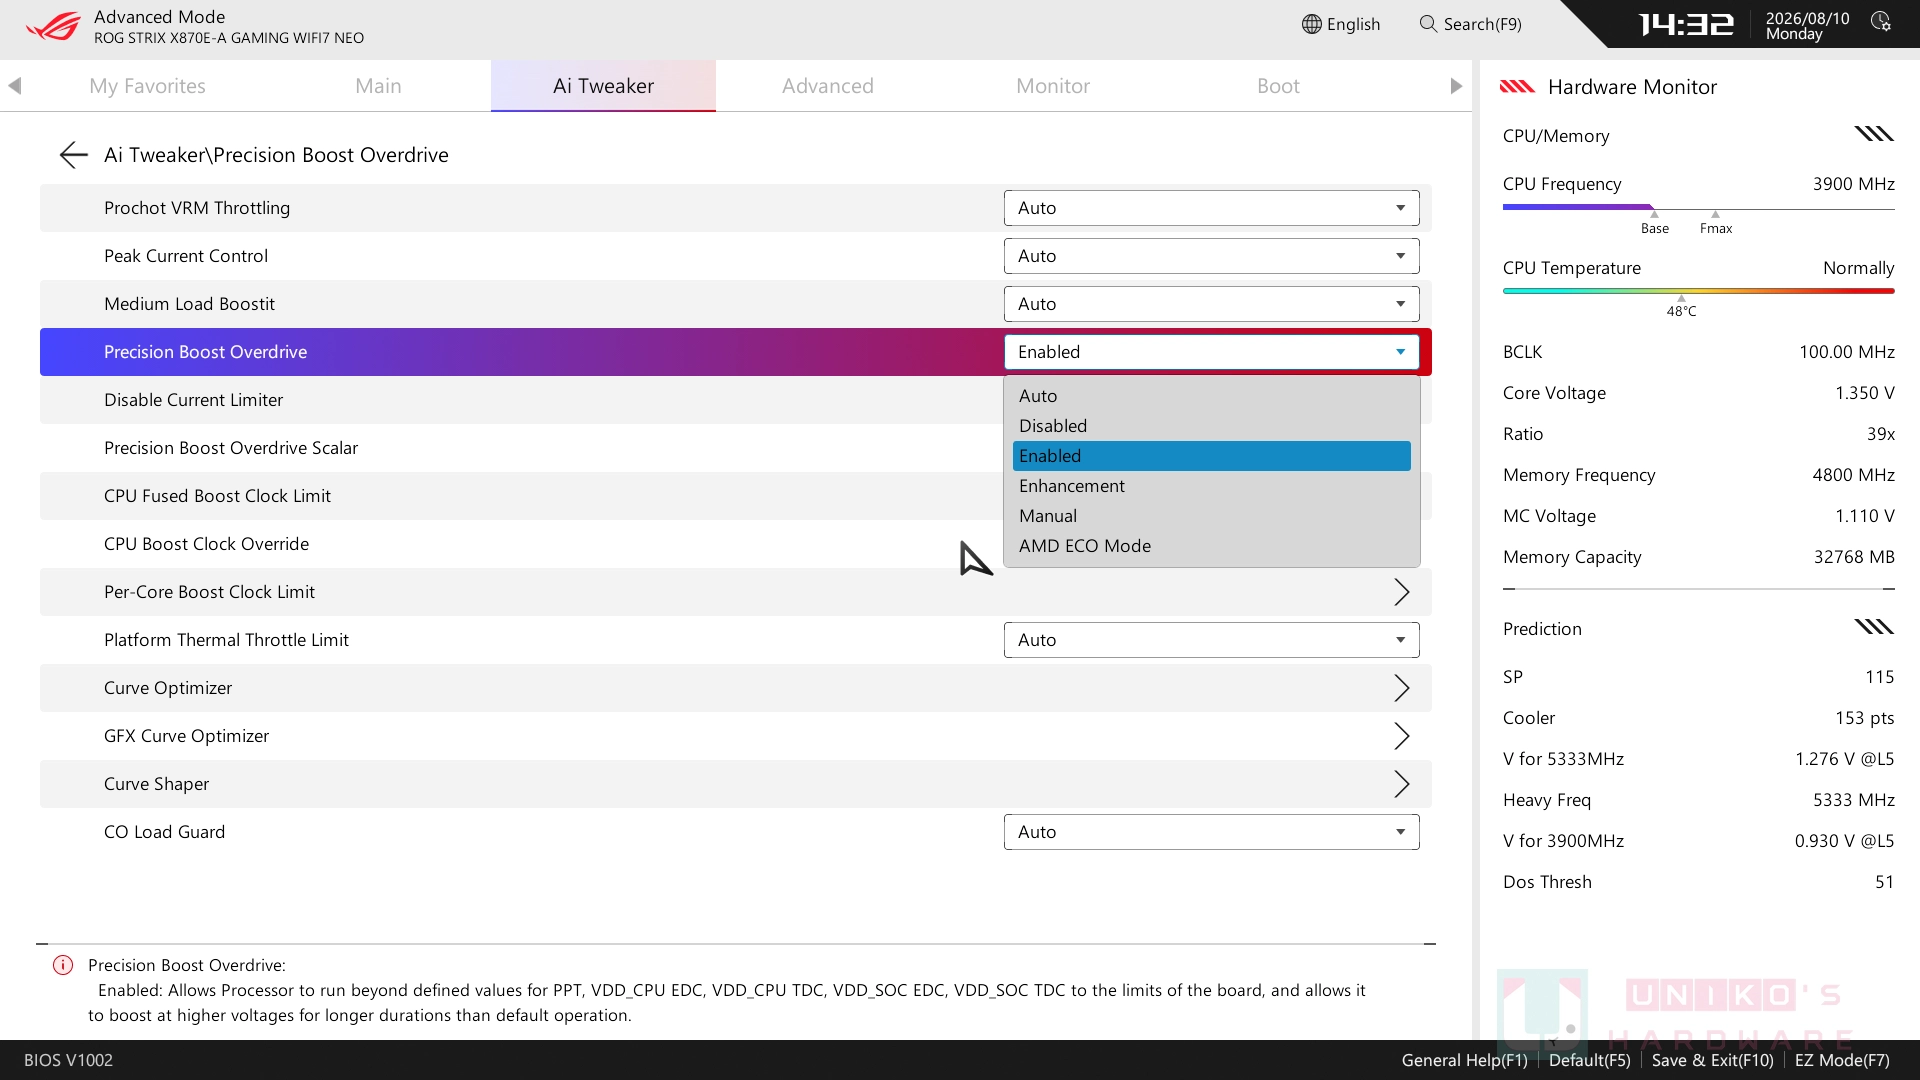Open Curve Shaper submenu chevron
Viewport: 1920px width, 1080px height.
coord(1402,784)
